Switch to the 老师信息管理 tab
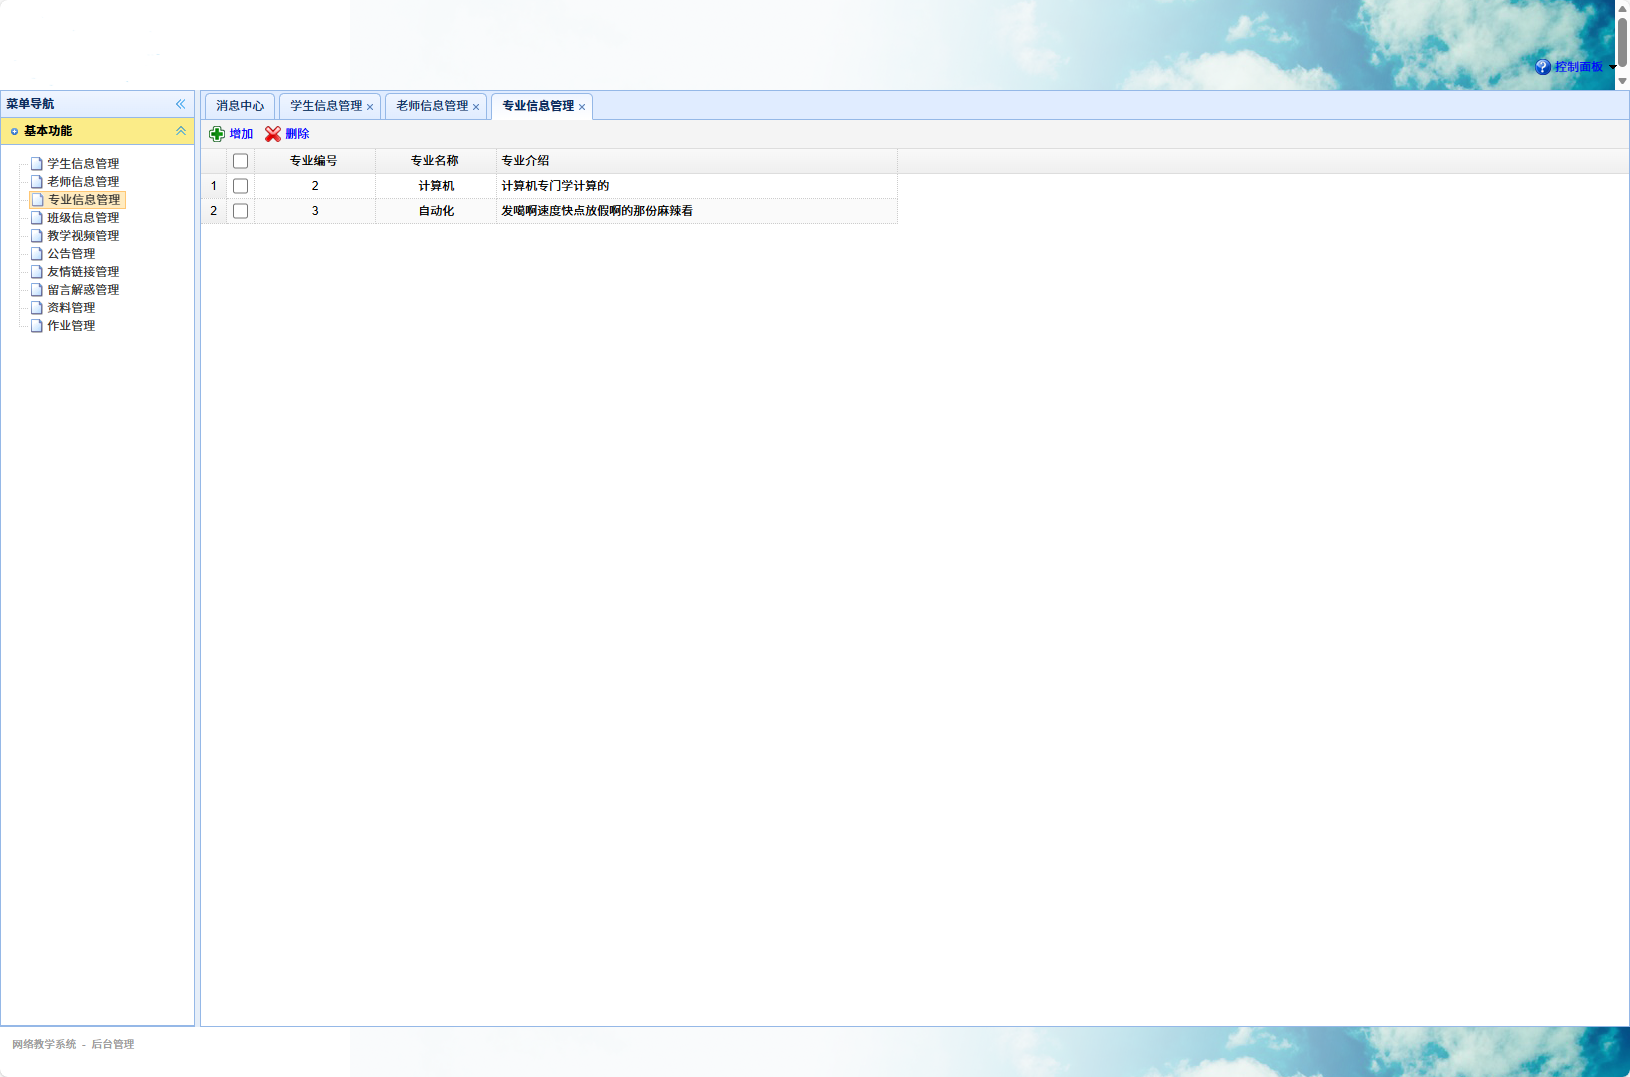This screenshot has width=1630, height=1077. [x=432, y=106]
